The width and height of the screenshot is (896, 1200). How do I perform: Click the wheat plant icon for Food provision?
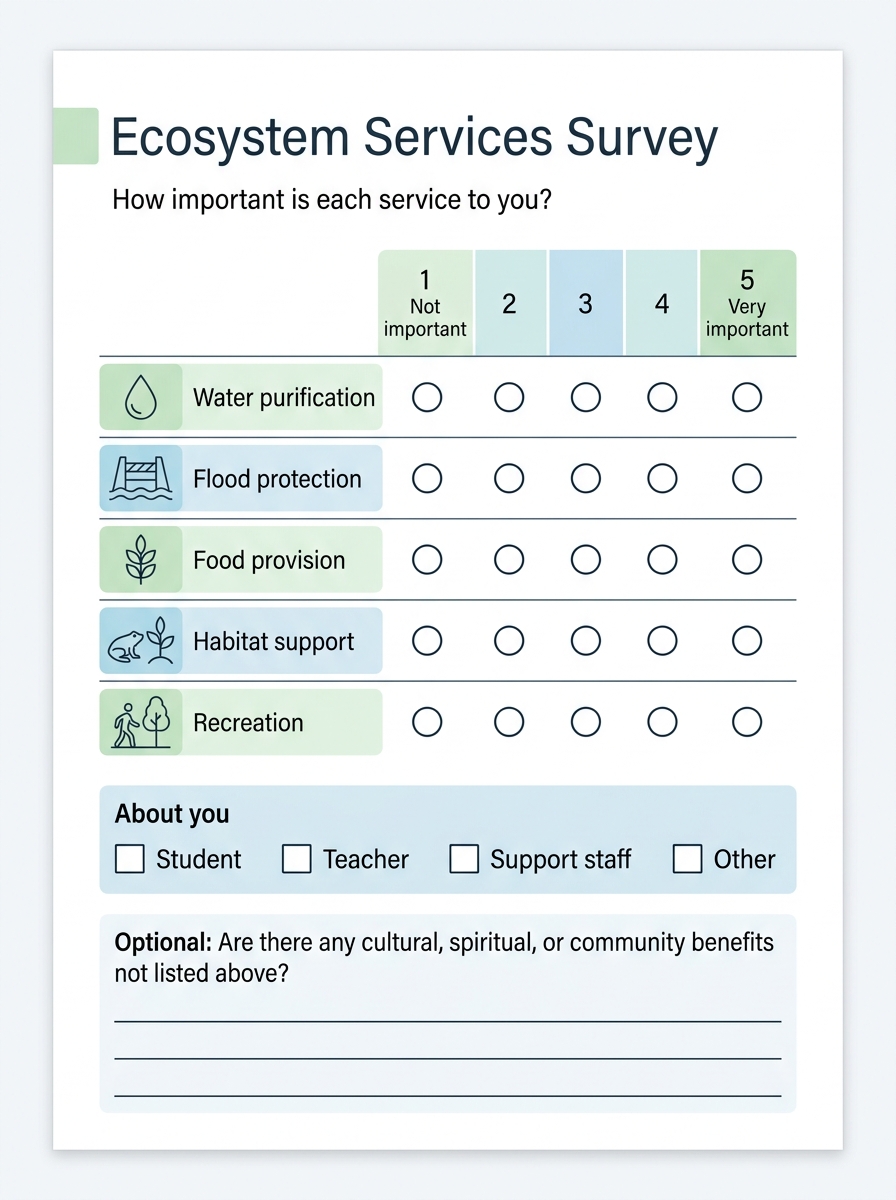140,560
